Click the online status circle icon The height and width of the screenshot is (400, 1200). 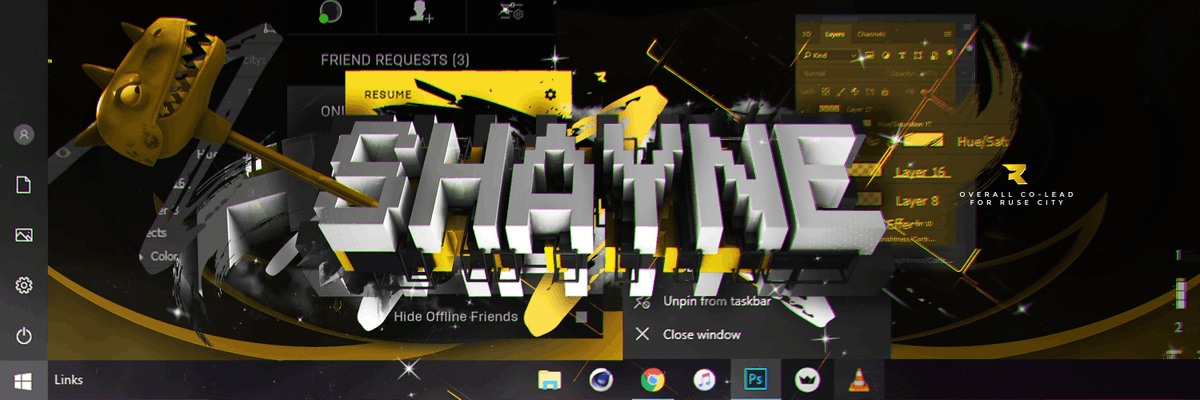331,11
